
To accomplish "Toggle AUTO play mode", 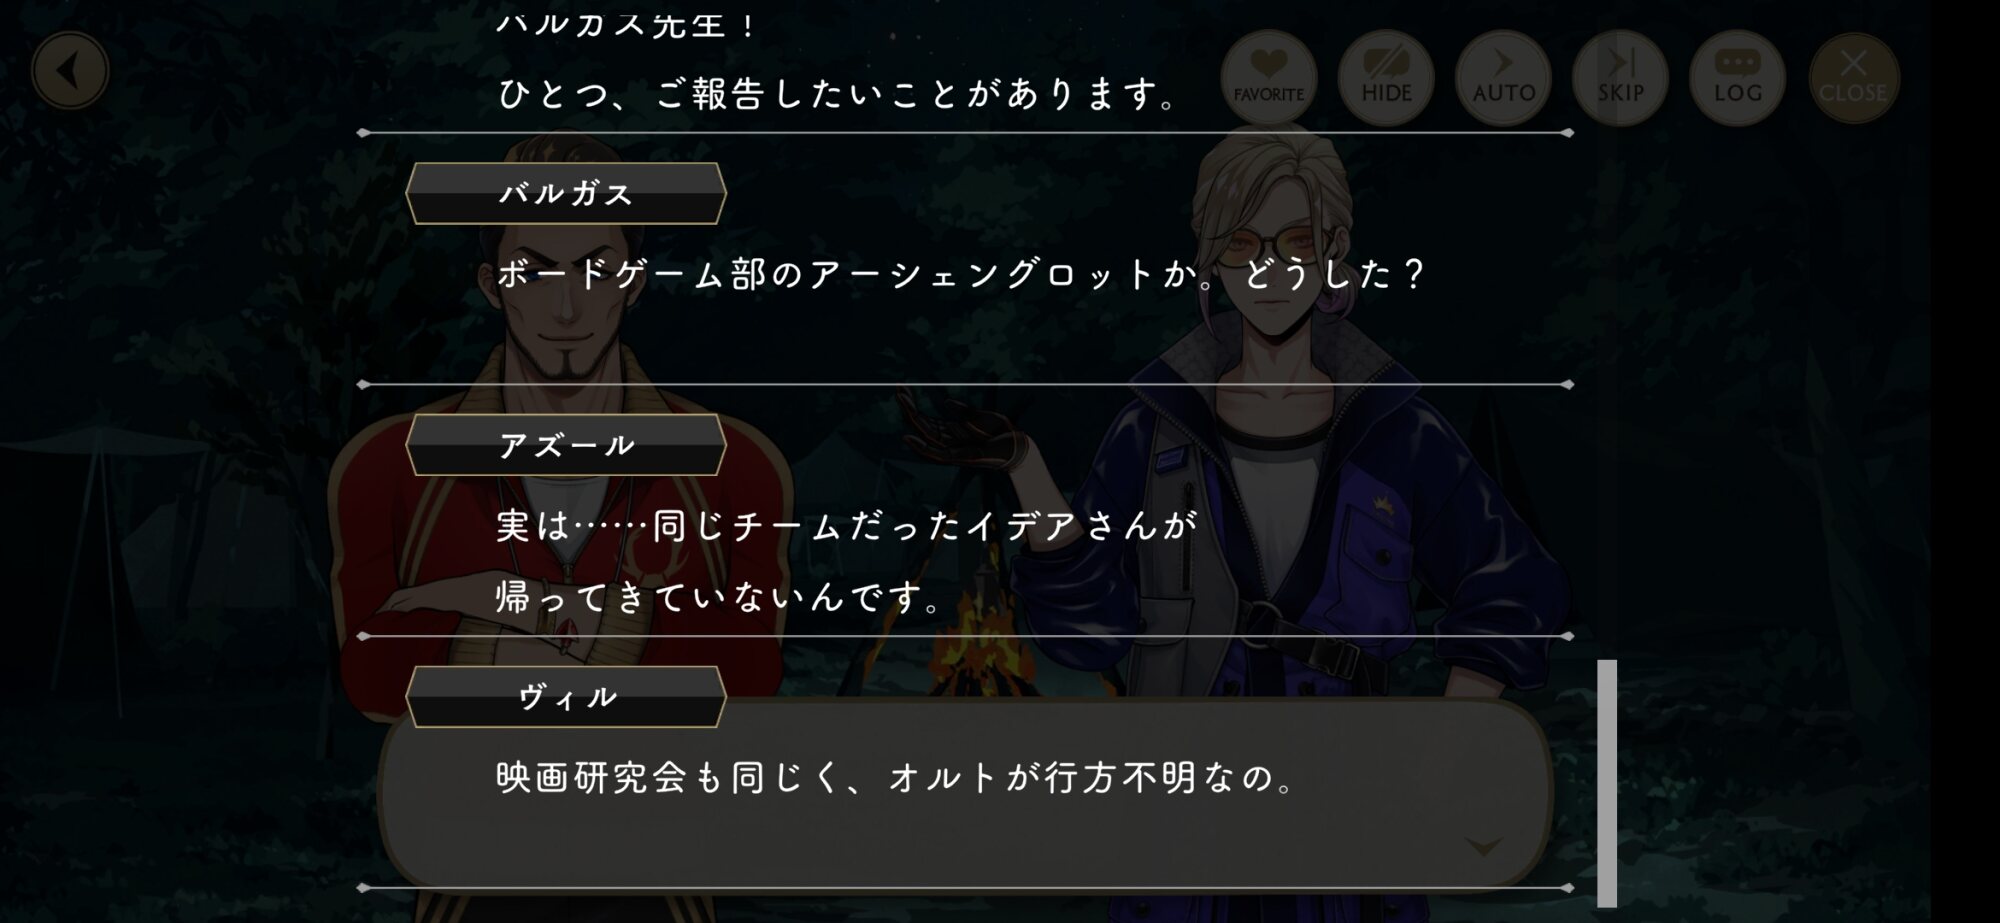I will (x=1503, y=78).
